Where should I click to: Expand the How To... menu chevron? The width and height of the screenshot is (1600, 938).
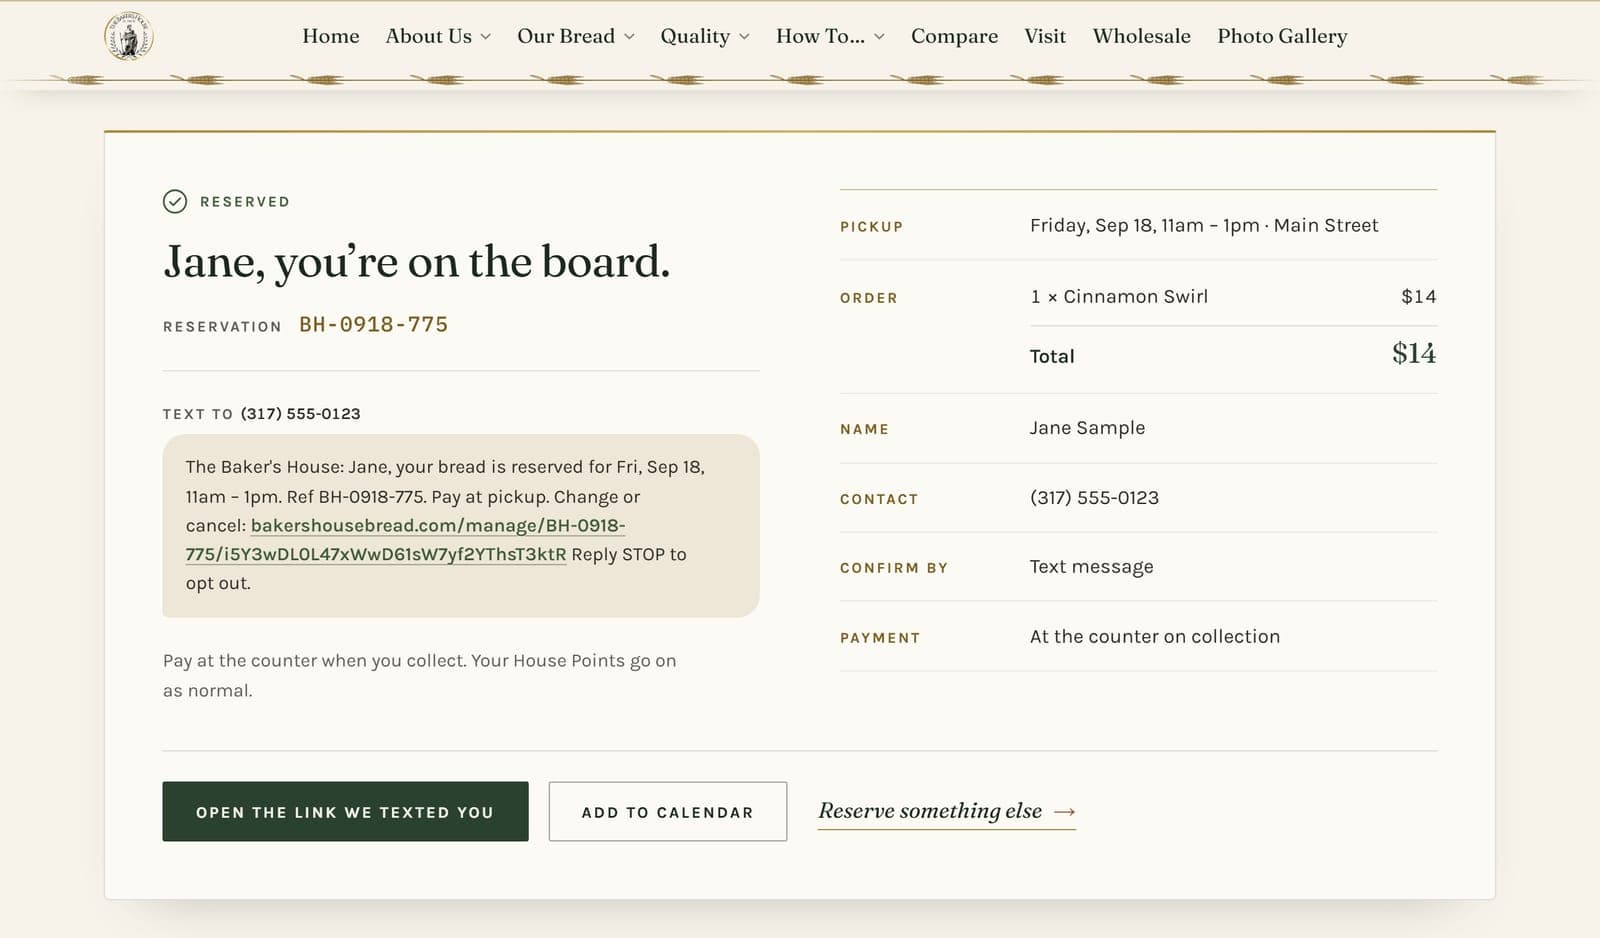[x=879, y=37]
